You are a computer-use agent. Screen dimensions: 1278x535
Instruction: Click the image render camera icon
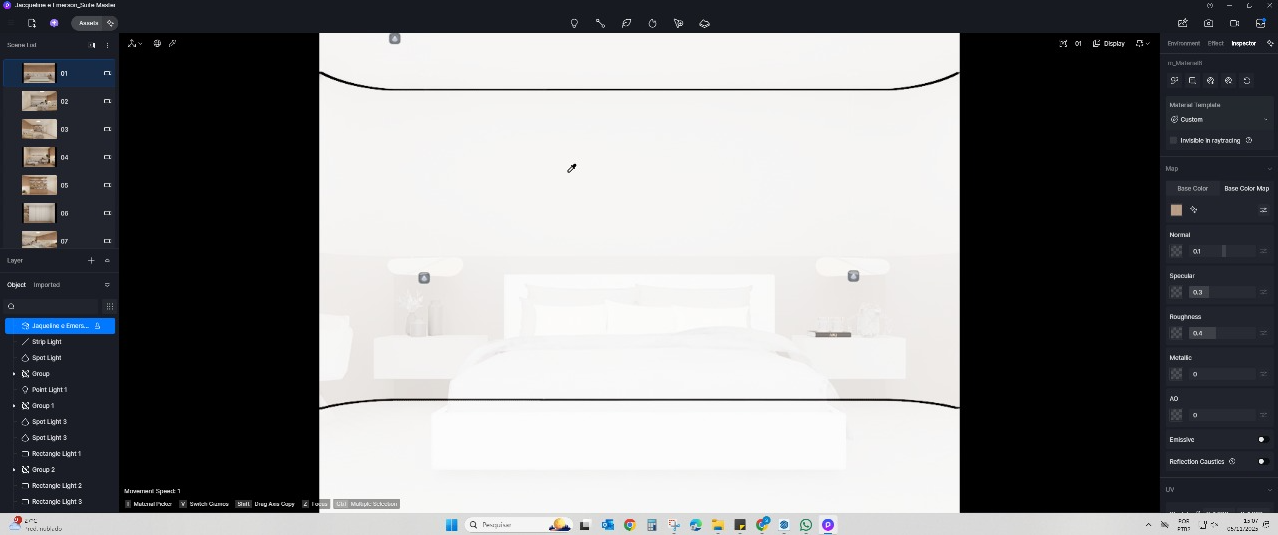coord(1208,23)
